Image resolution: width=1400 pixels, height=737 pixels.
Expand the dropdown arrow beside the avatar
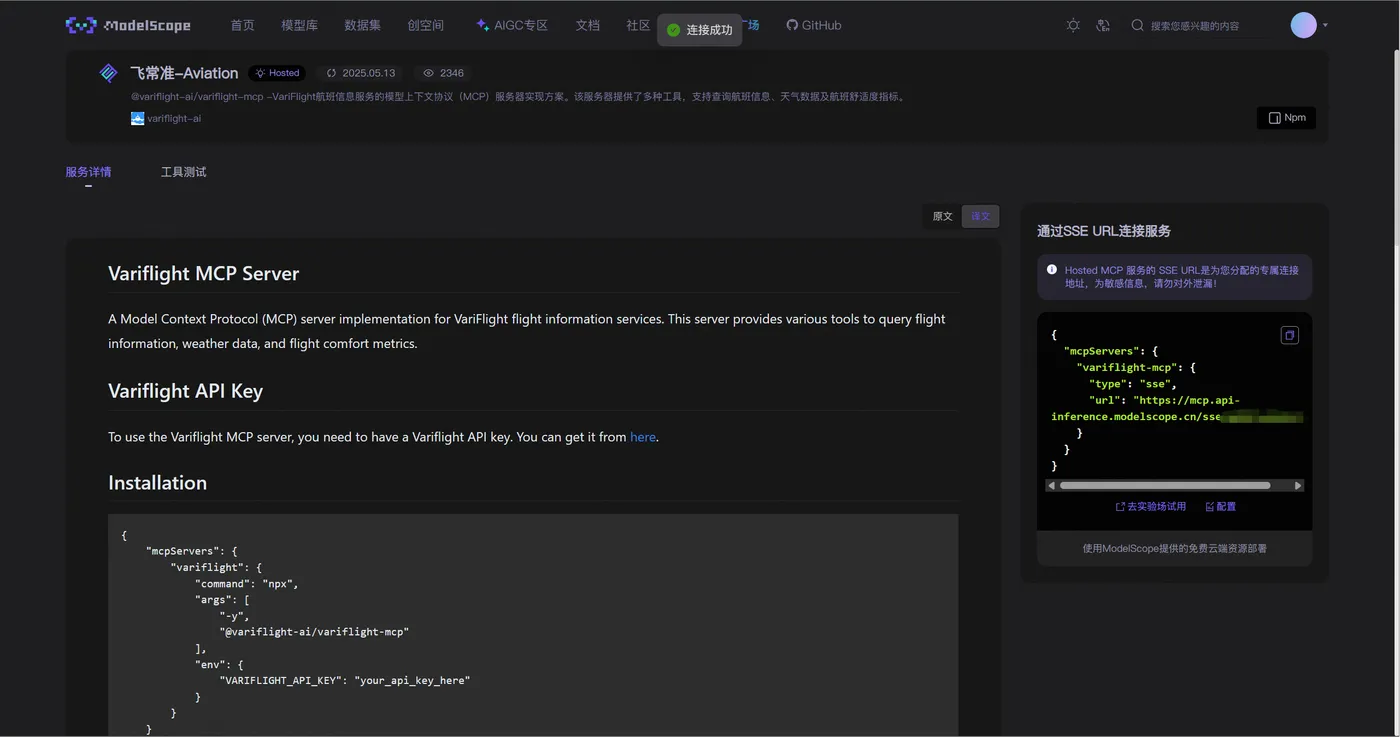1325,25
